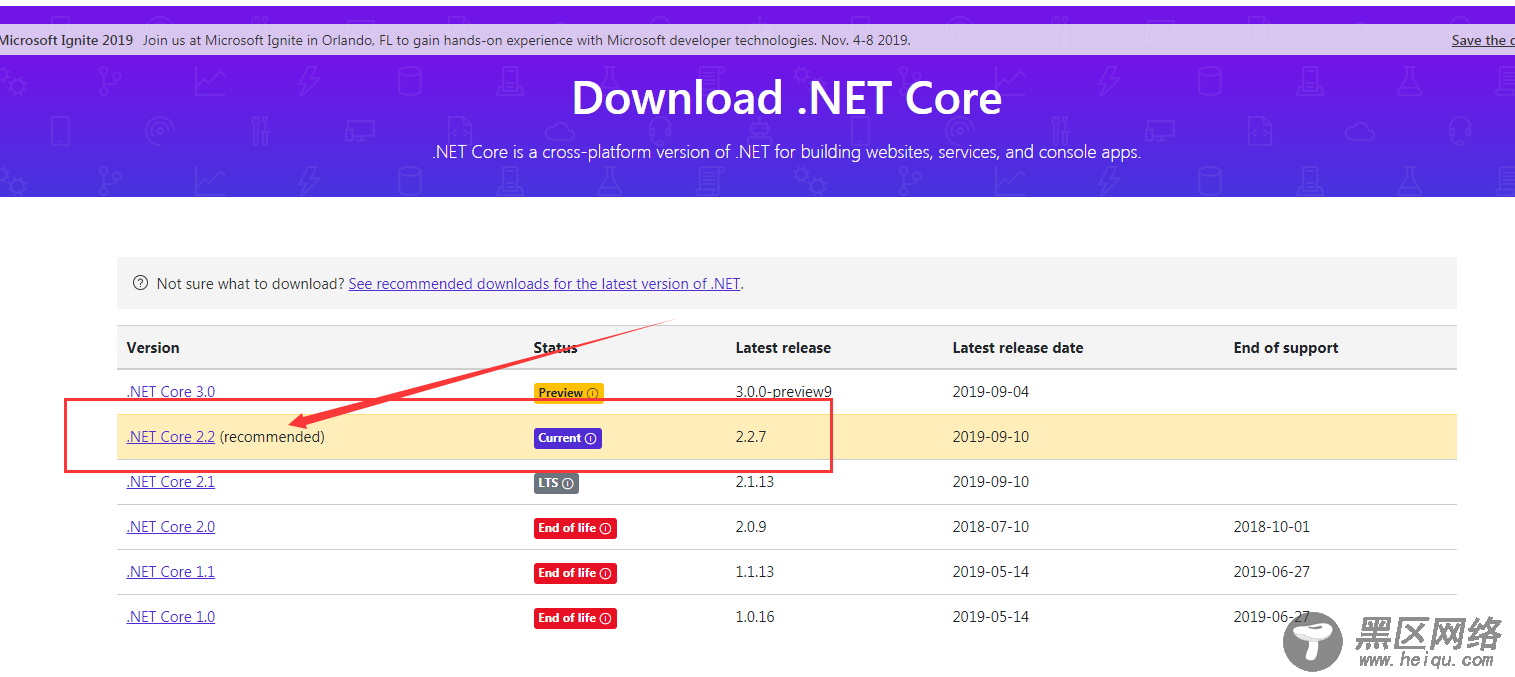Viewport: 1515px width, 677px height.
Task: Click end of support date 2018-10-01
Action: click(x=1272, y=527)
